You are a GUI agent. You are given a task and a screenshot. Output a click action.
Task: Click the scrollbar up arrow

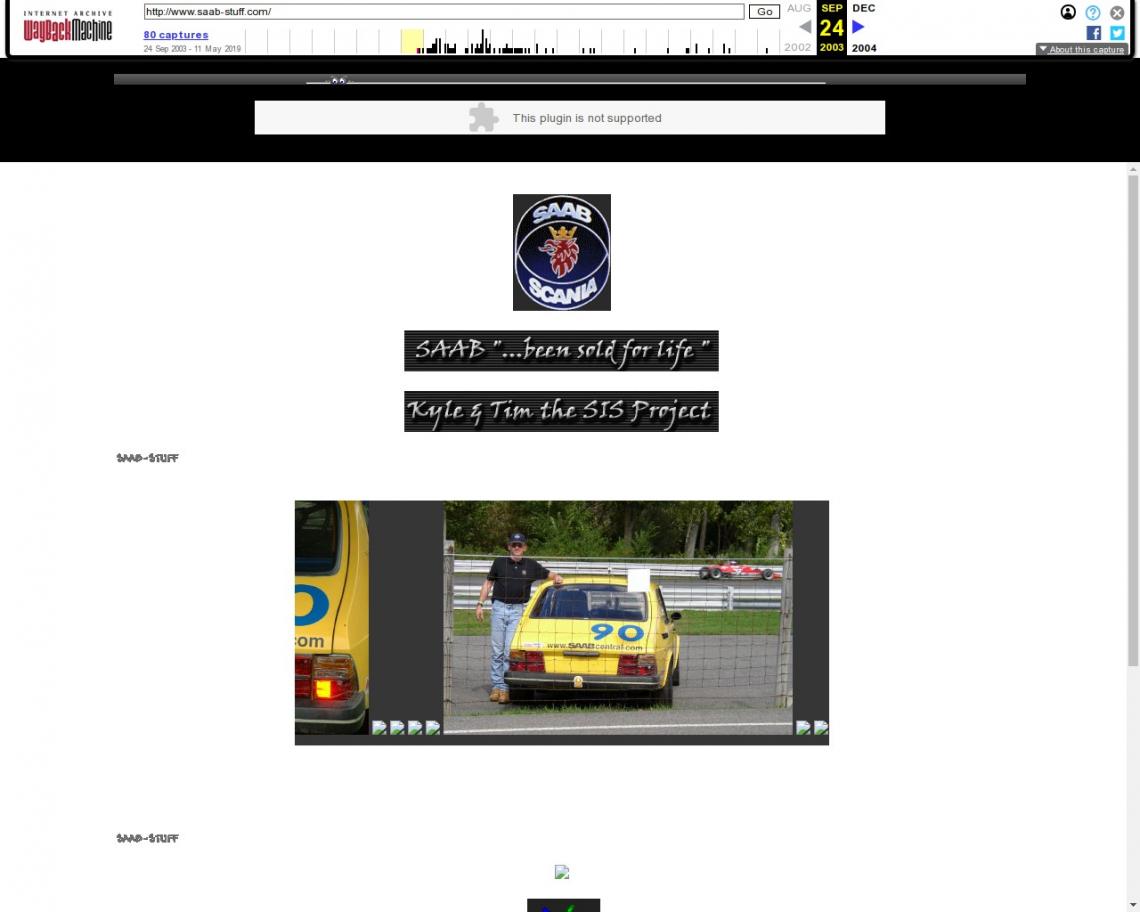[1133, 169]
